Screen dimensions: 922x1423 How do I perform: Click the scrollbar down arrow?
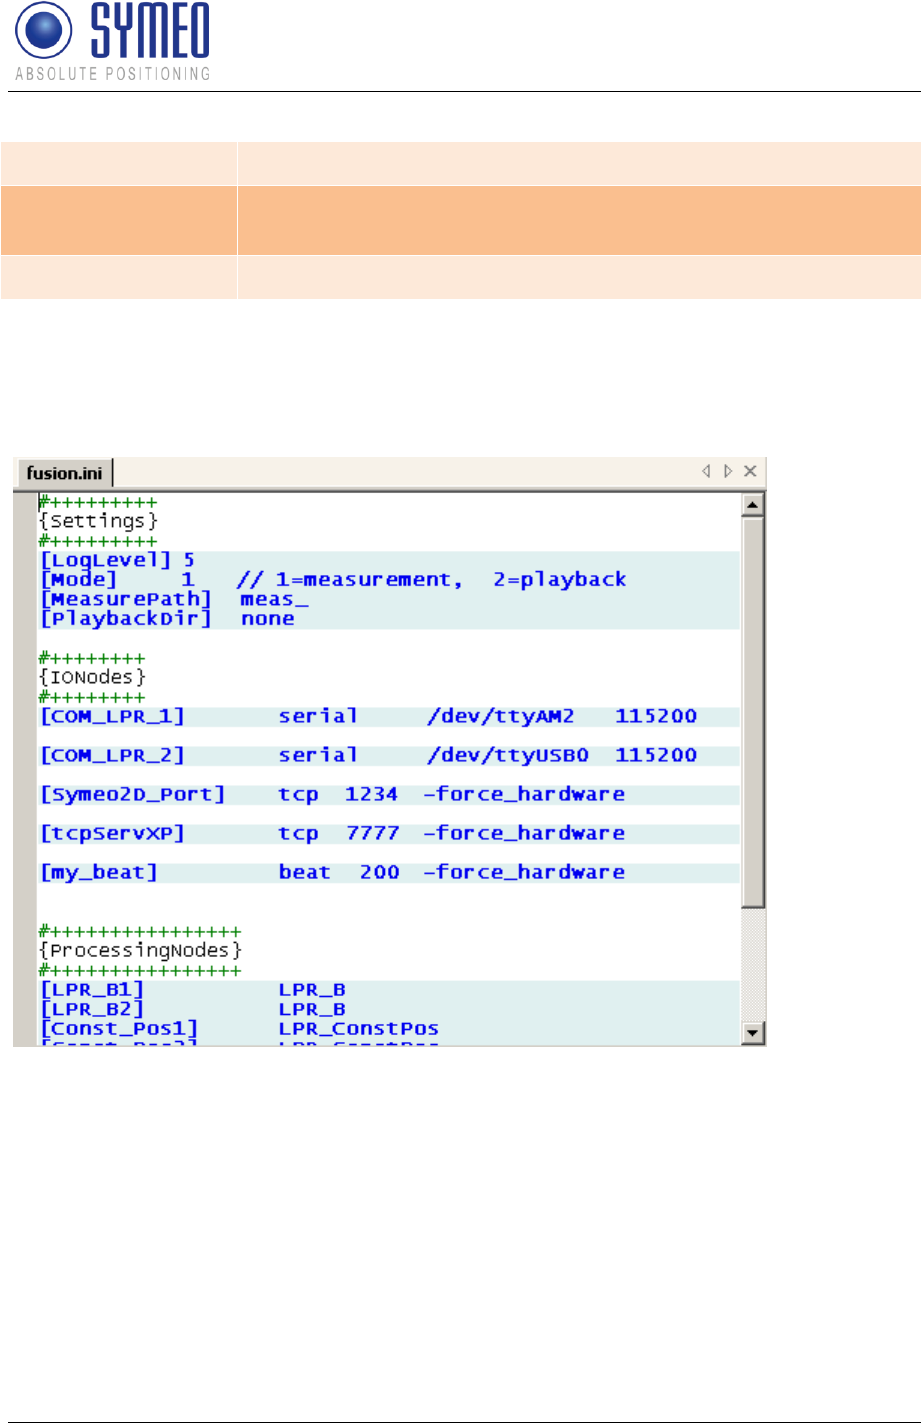coord(755,1032)
